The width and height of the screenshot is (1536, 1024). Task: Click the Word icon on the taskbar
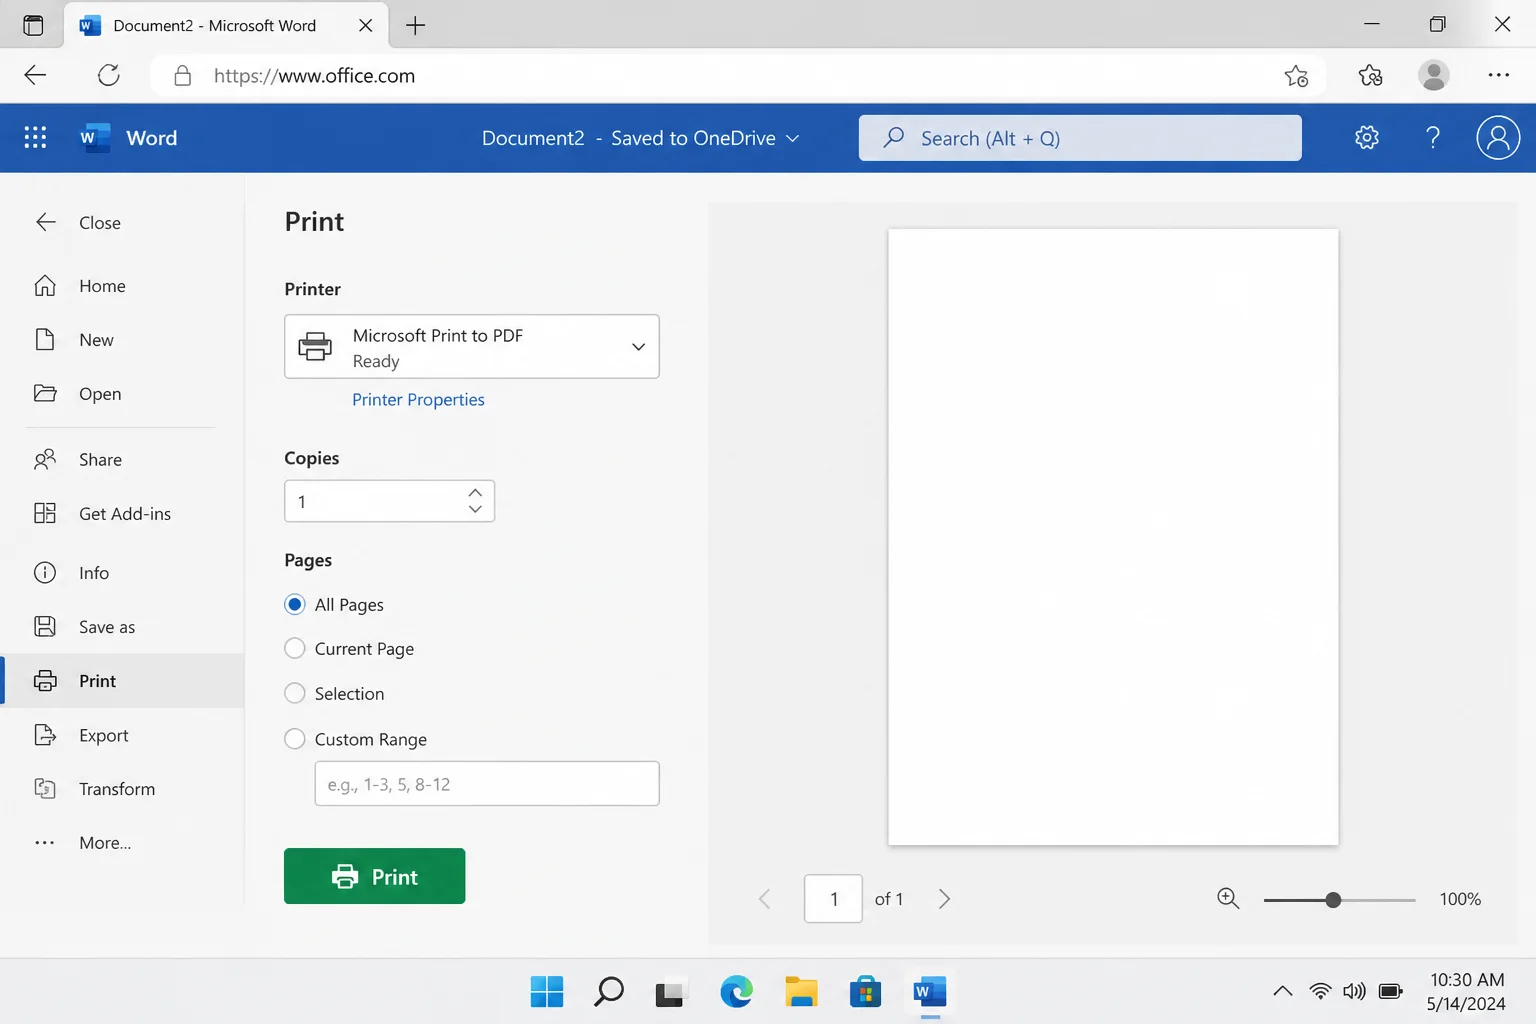tap(930, 992)
